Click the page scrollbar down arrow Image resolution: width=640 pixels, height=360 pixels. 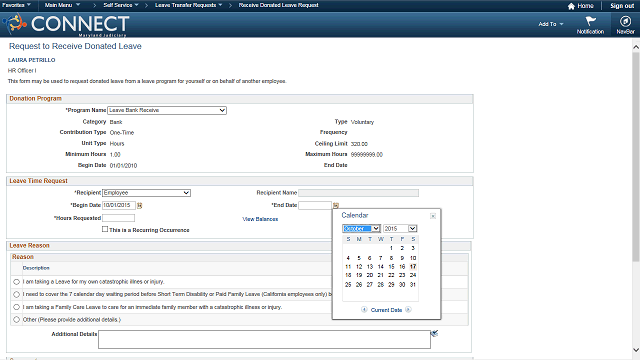pos(636,350)
